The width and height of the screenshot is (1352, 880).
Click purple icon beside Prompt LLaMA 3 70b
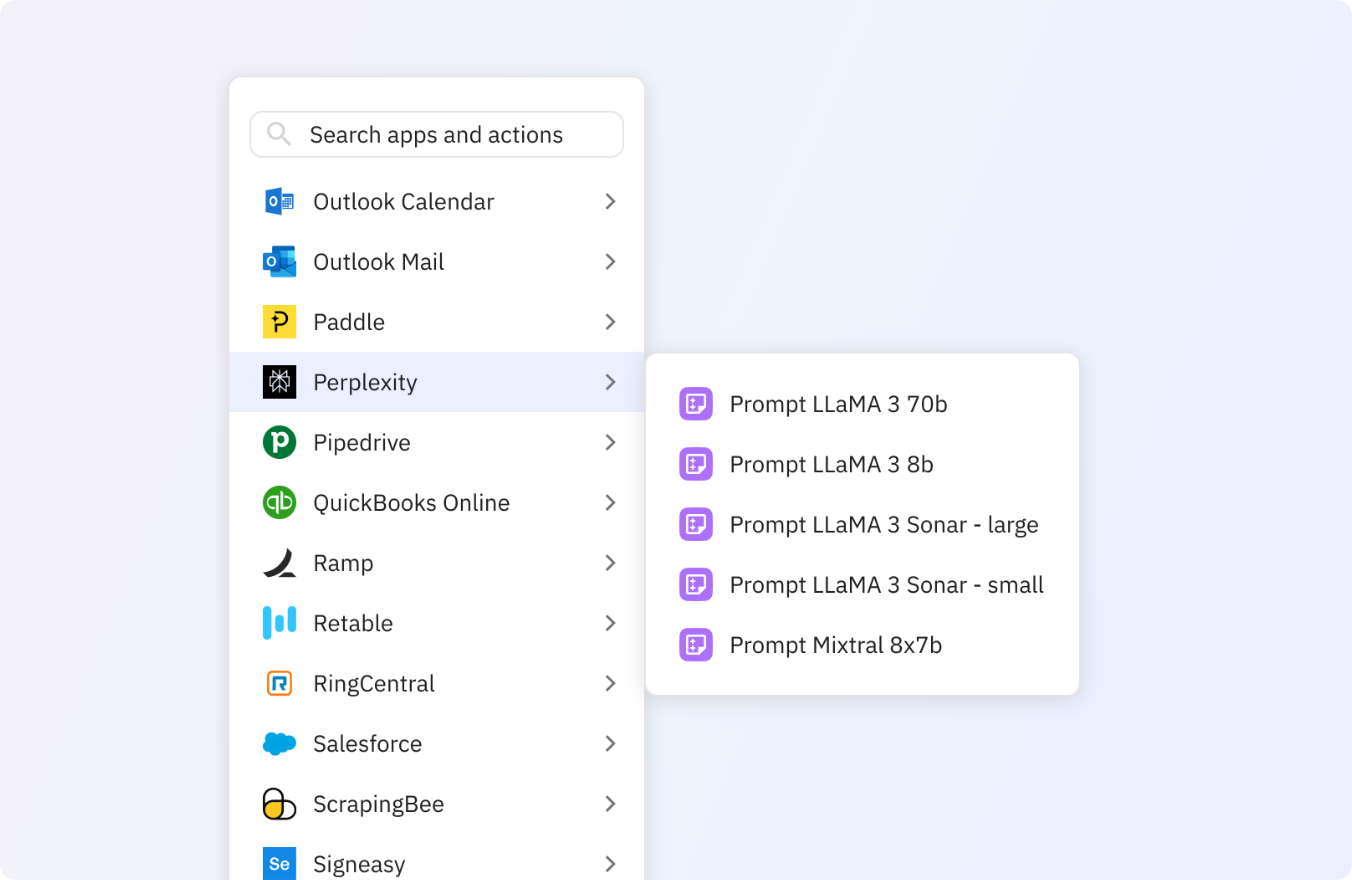tap(696, 404)
